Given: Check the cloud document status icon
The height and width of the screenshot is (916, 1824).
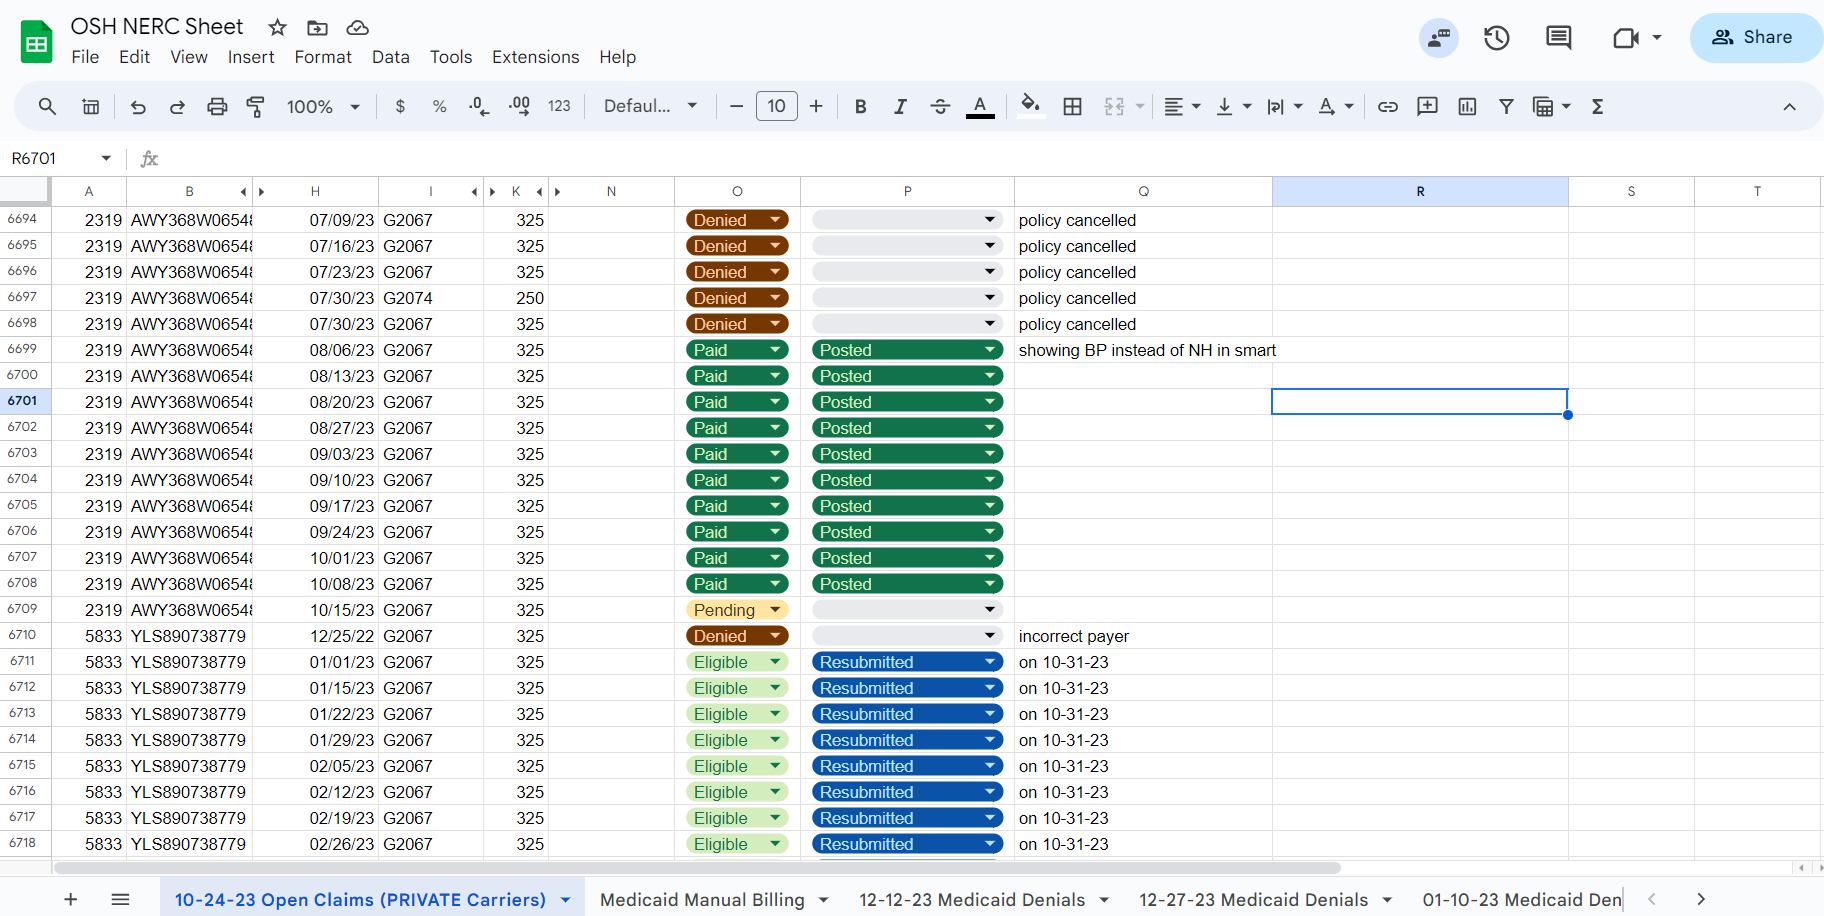Looking at the screenshot, I should click(x=357, y=27).
